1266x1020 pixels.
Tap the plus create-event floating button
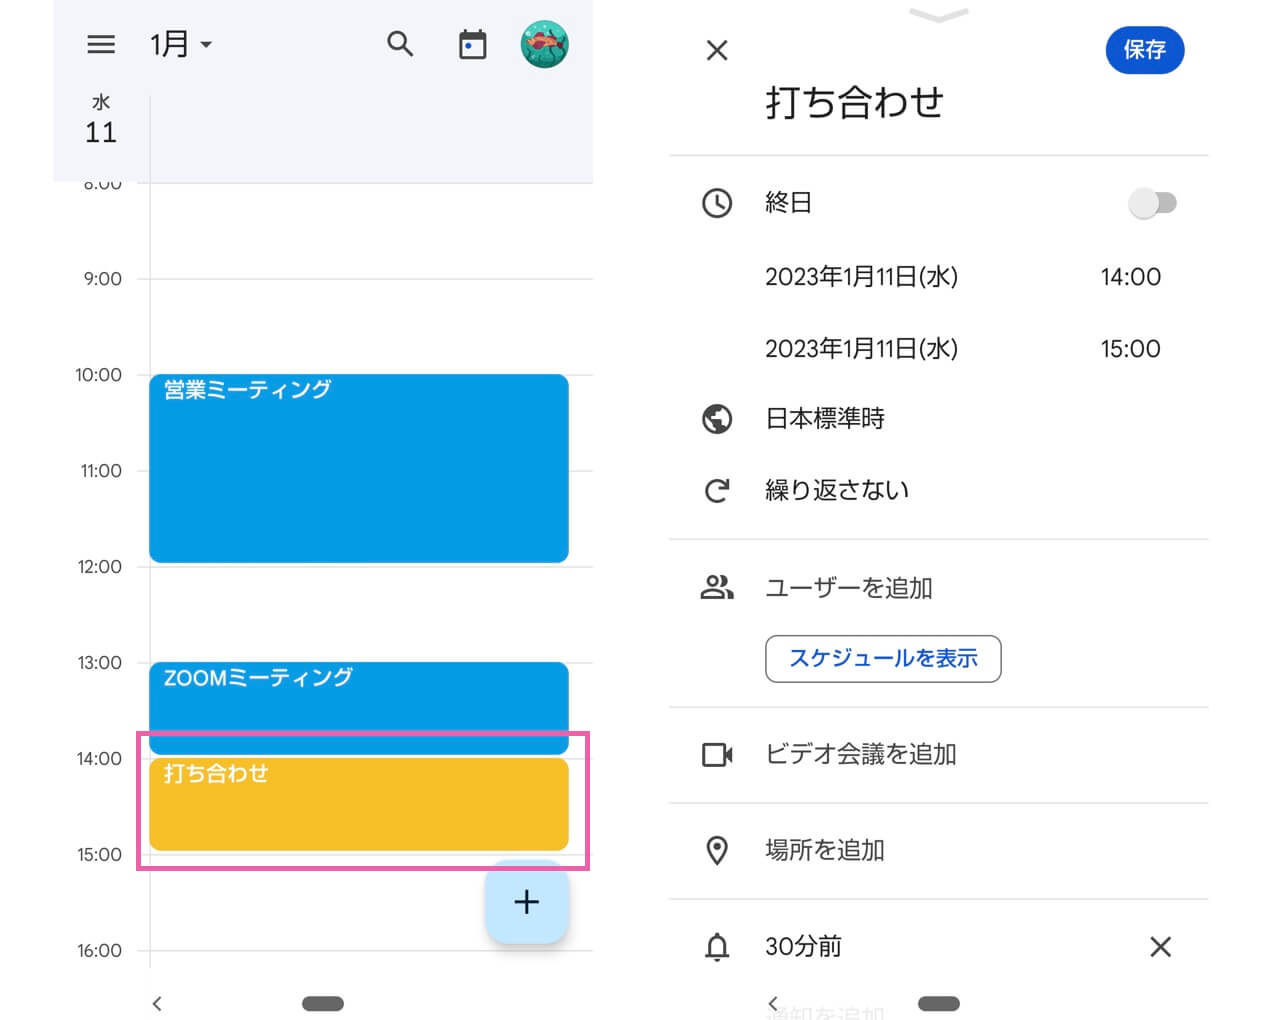coord(527,902)
